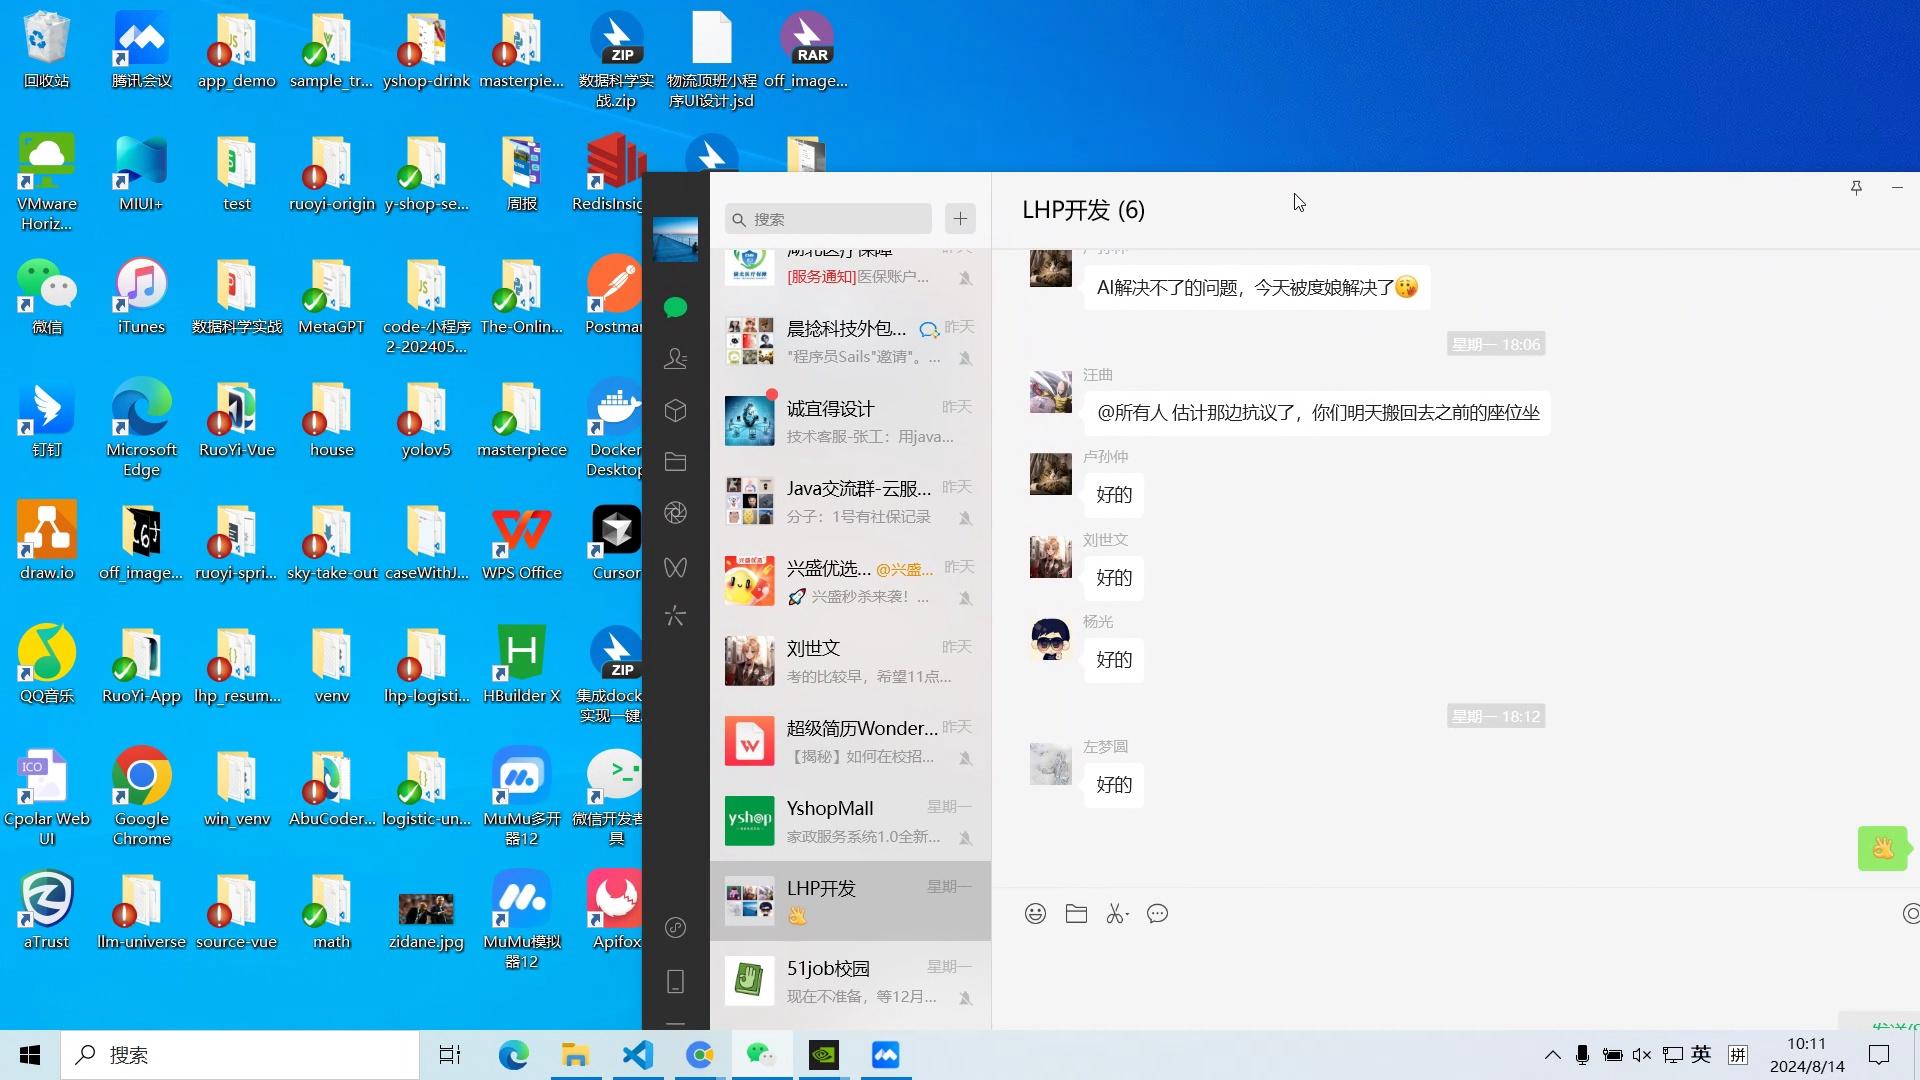Open Task View on the taskbar
The width and height of the screenshot is (1920, 1080).
tap(450, 1055)
